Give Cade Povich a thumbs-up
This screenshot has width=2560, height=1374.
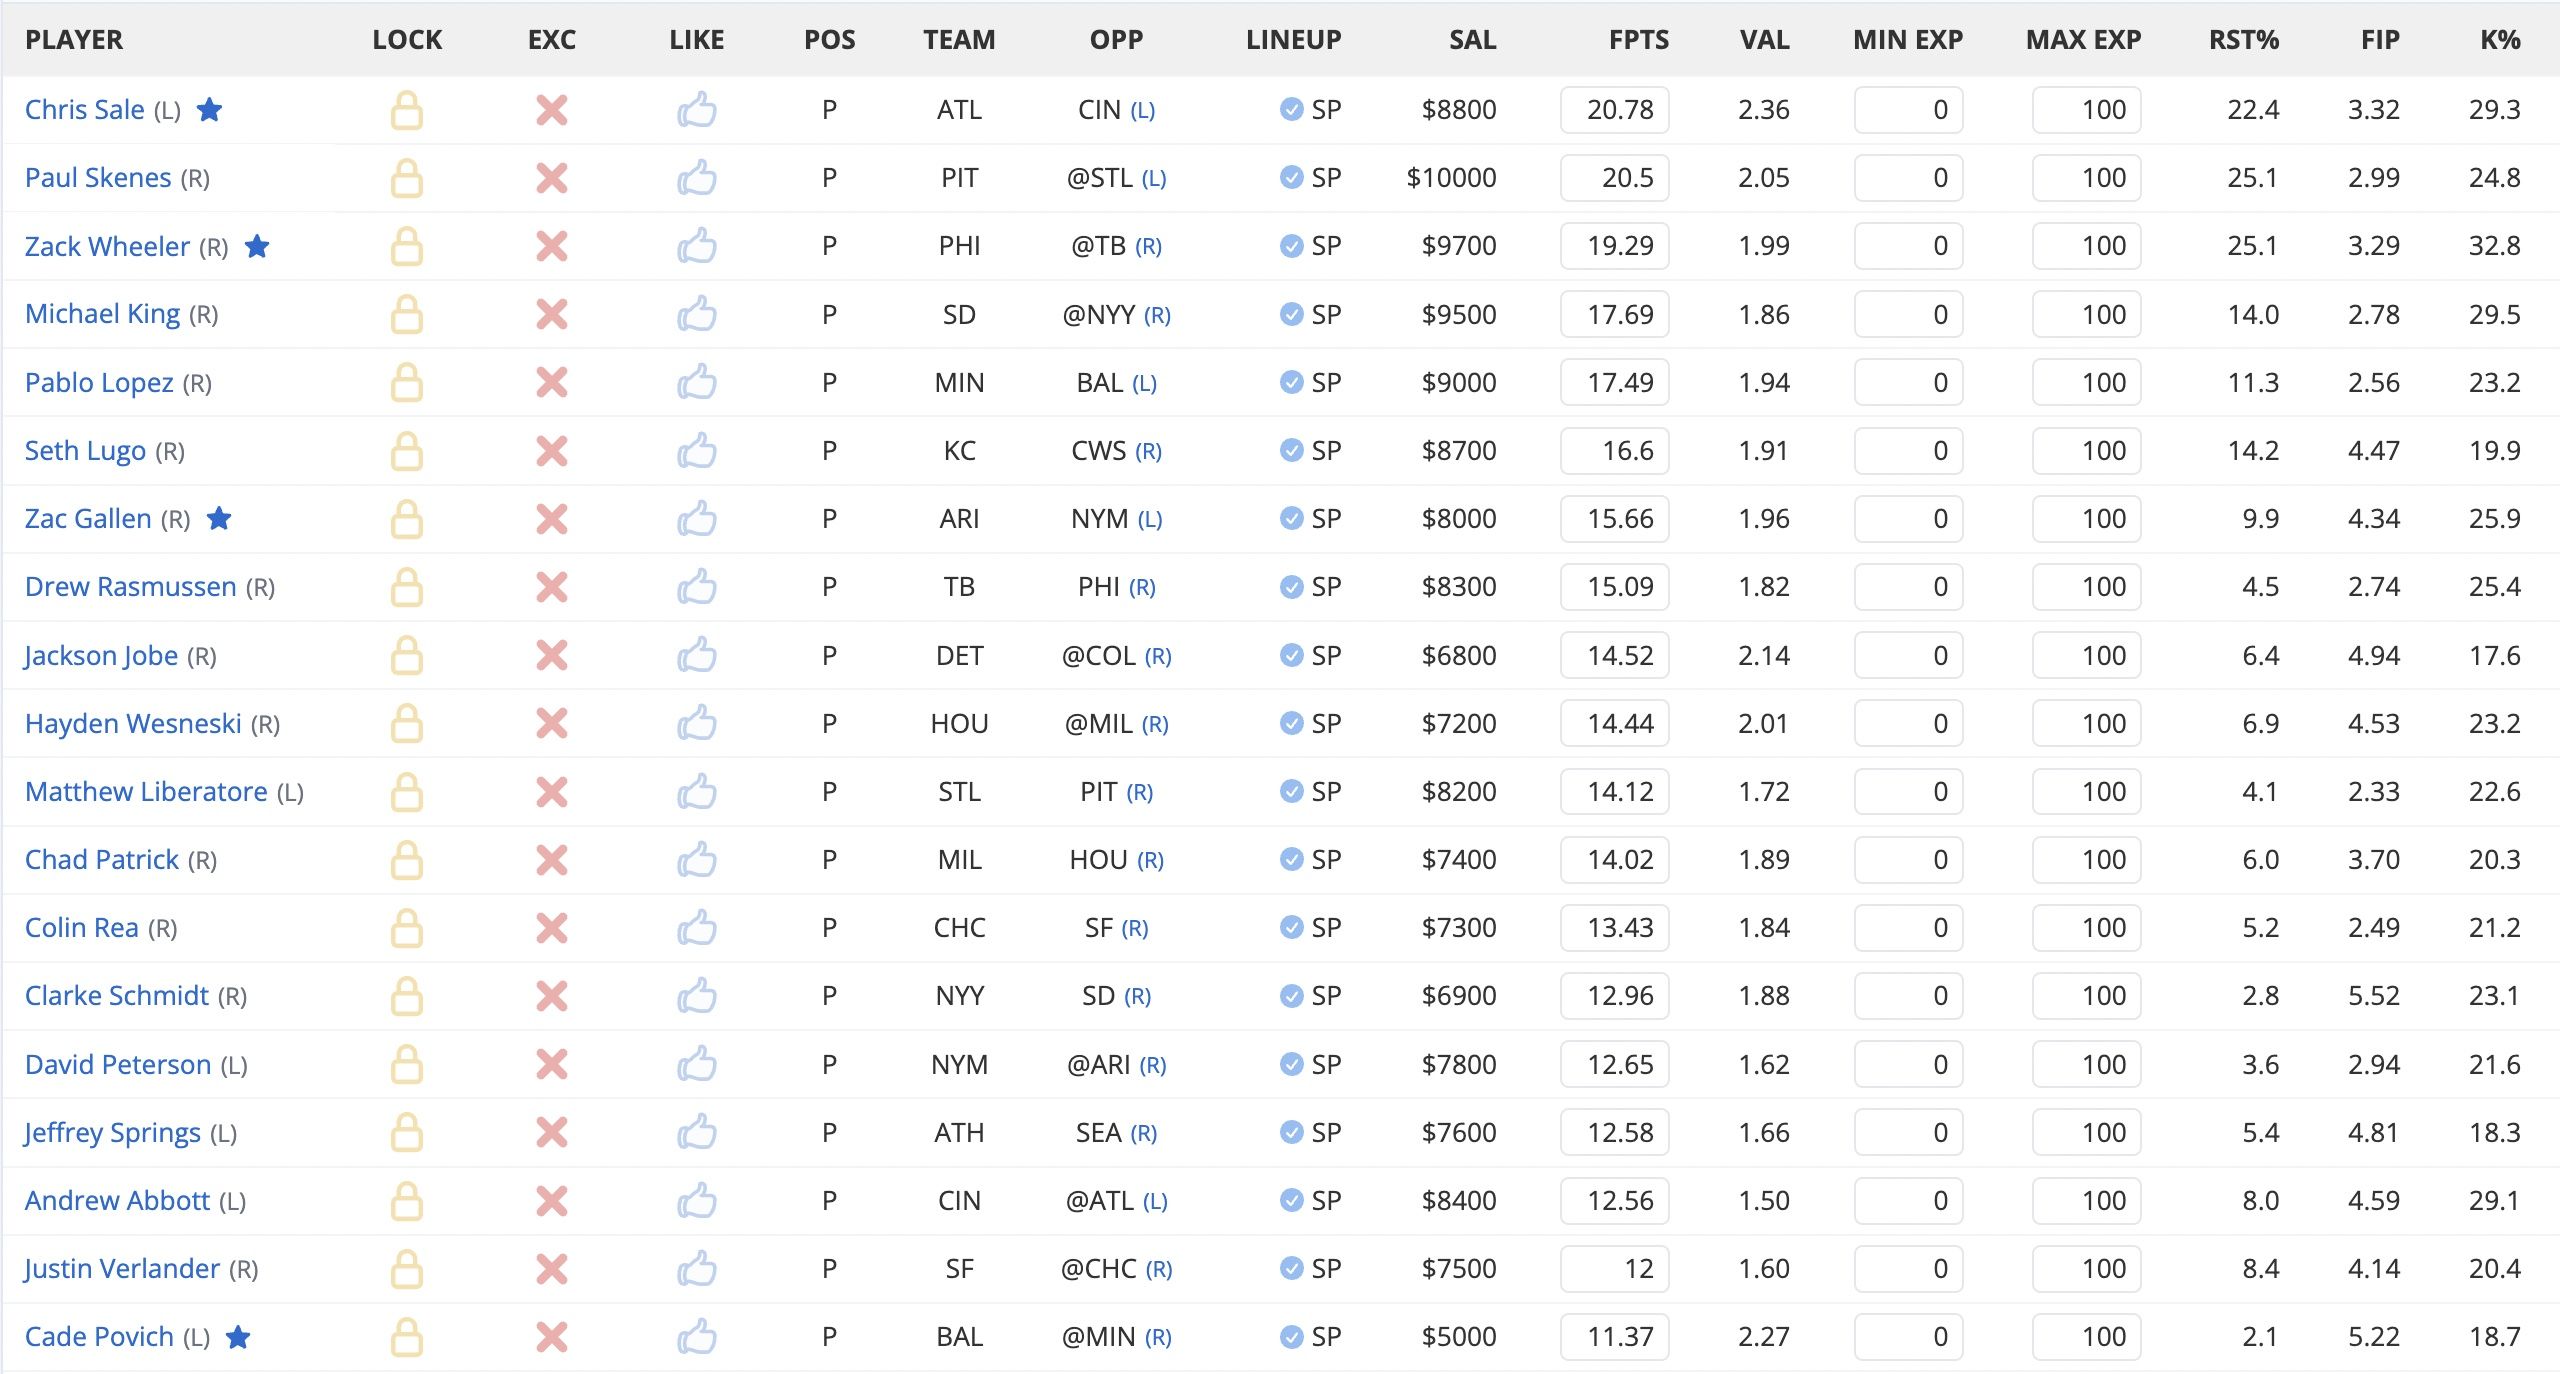[699, 1337]
